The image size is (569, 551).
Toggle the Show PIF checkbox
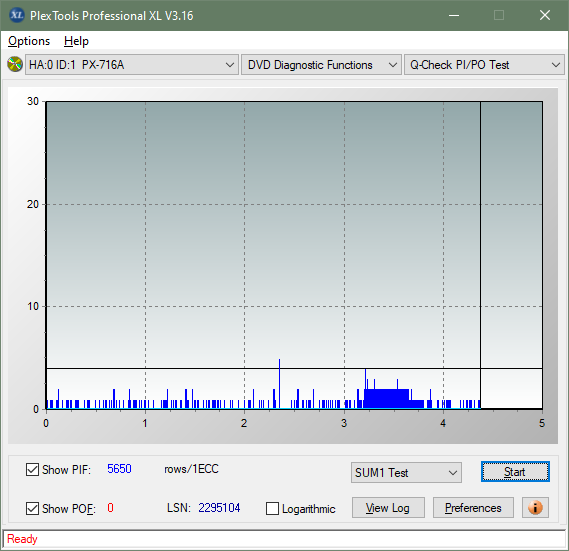(x=32, y=469)
